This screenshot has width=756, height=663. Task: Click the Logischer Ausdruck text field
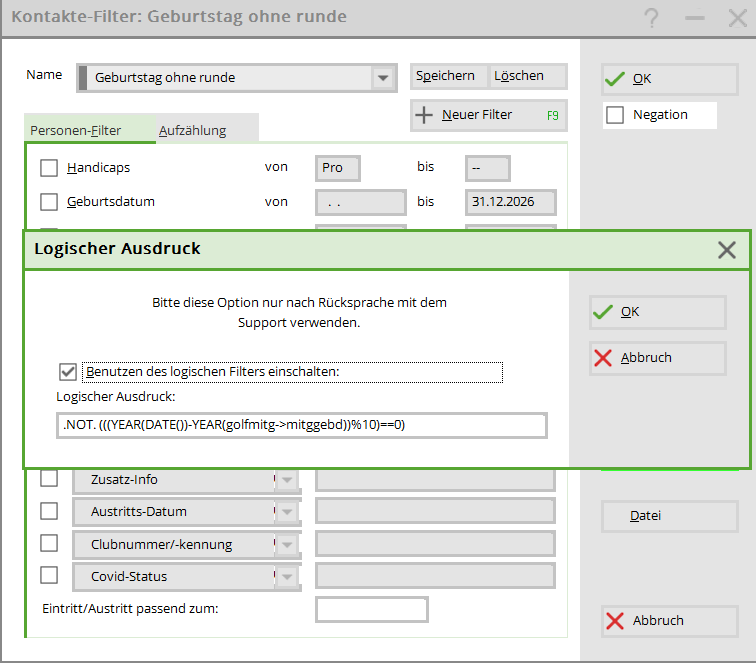pyautogui.click(x=301, y=425)
